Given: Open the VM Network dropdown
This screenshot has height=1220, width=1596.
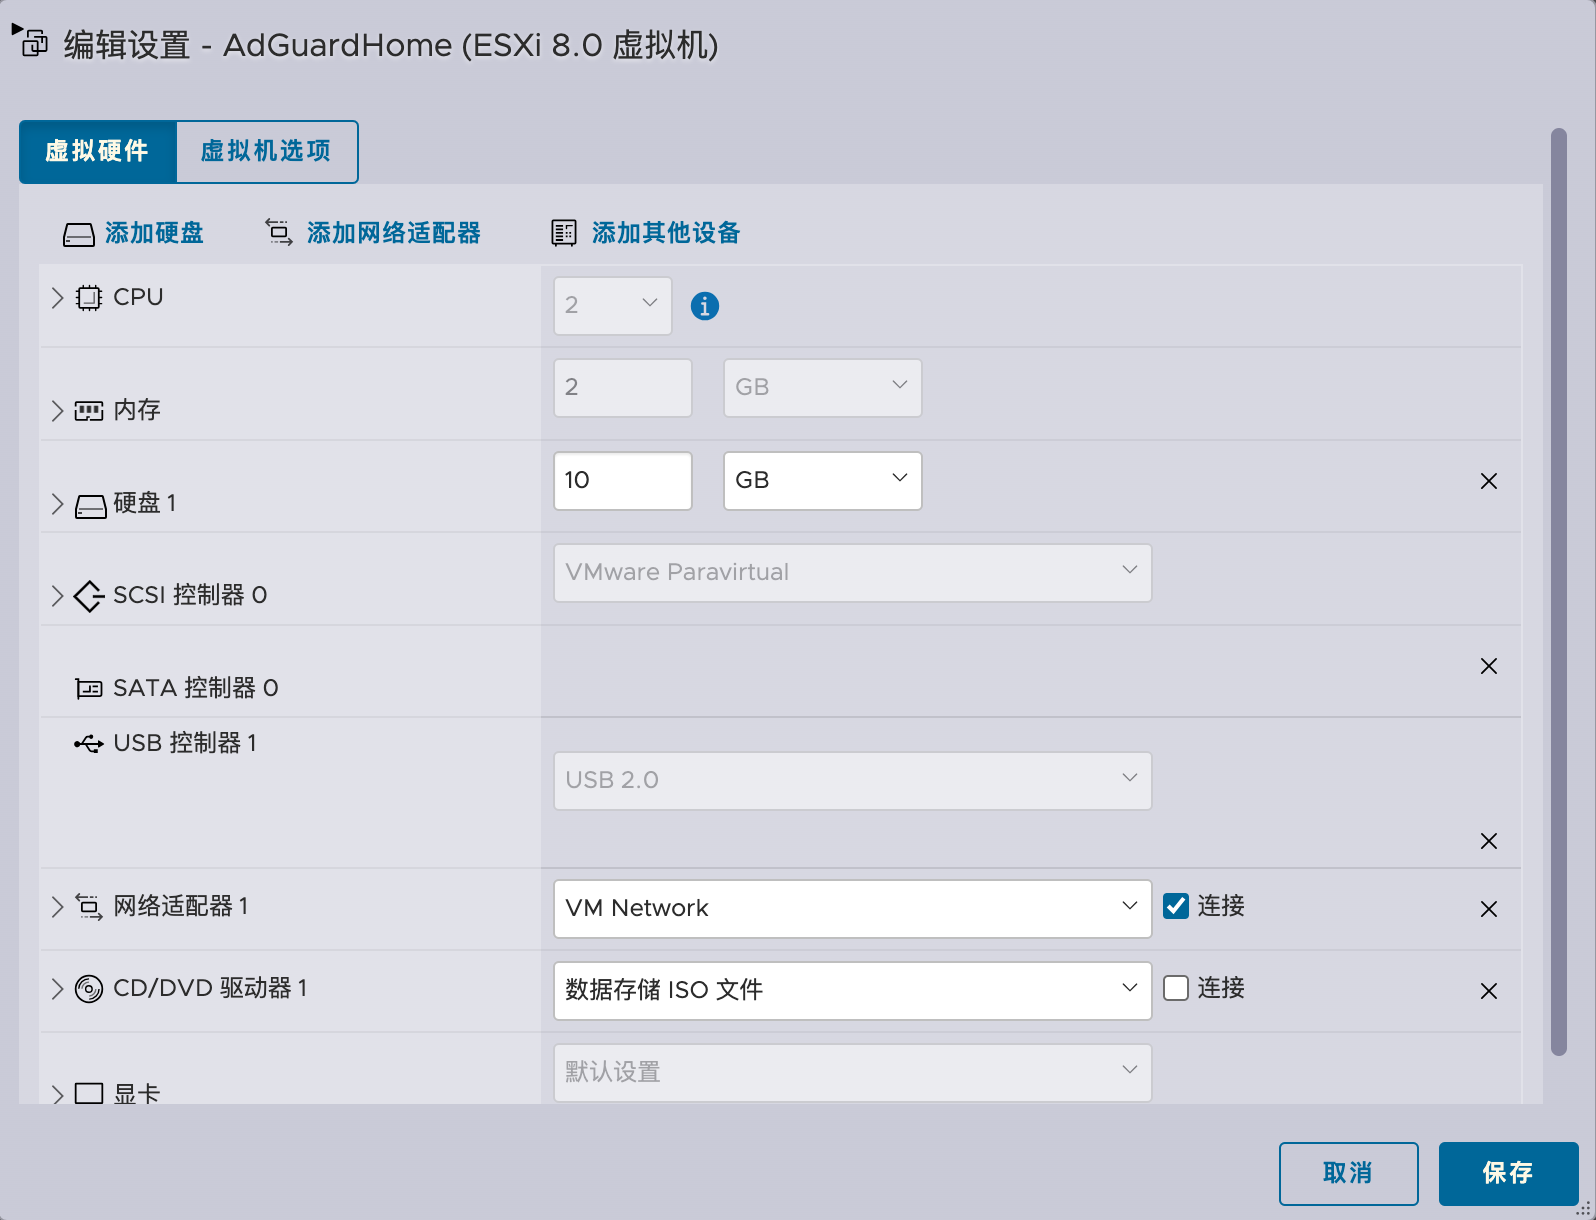Looking at the screenshot, I should [853, 909].
